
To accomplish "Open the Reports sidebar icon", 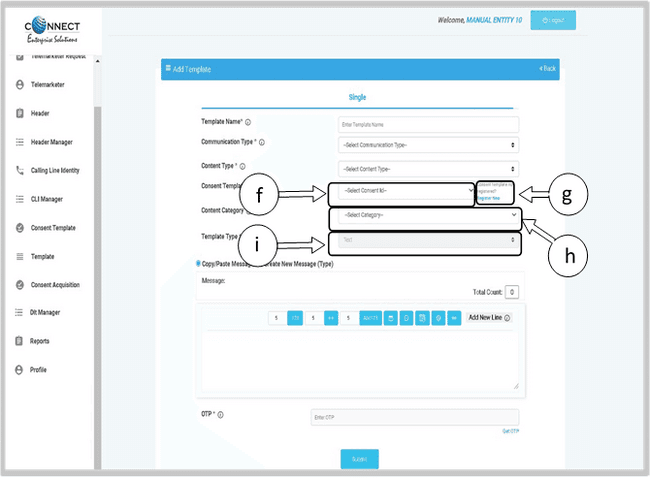I will [x=20, y=341].
